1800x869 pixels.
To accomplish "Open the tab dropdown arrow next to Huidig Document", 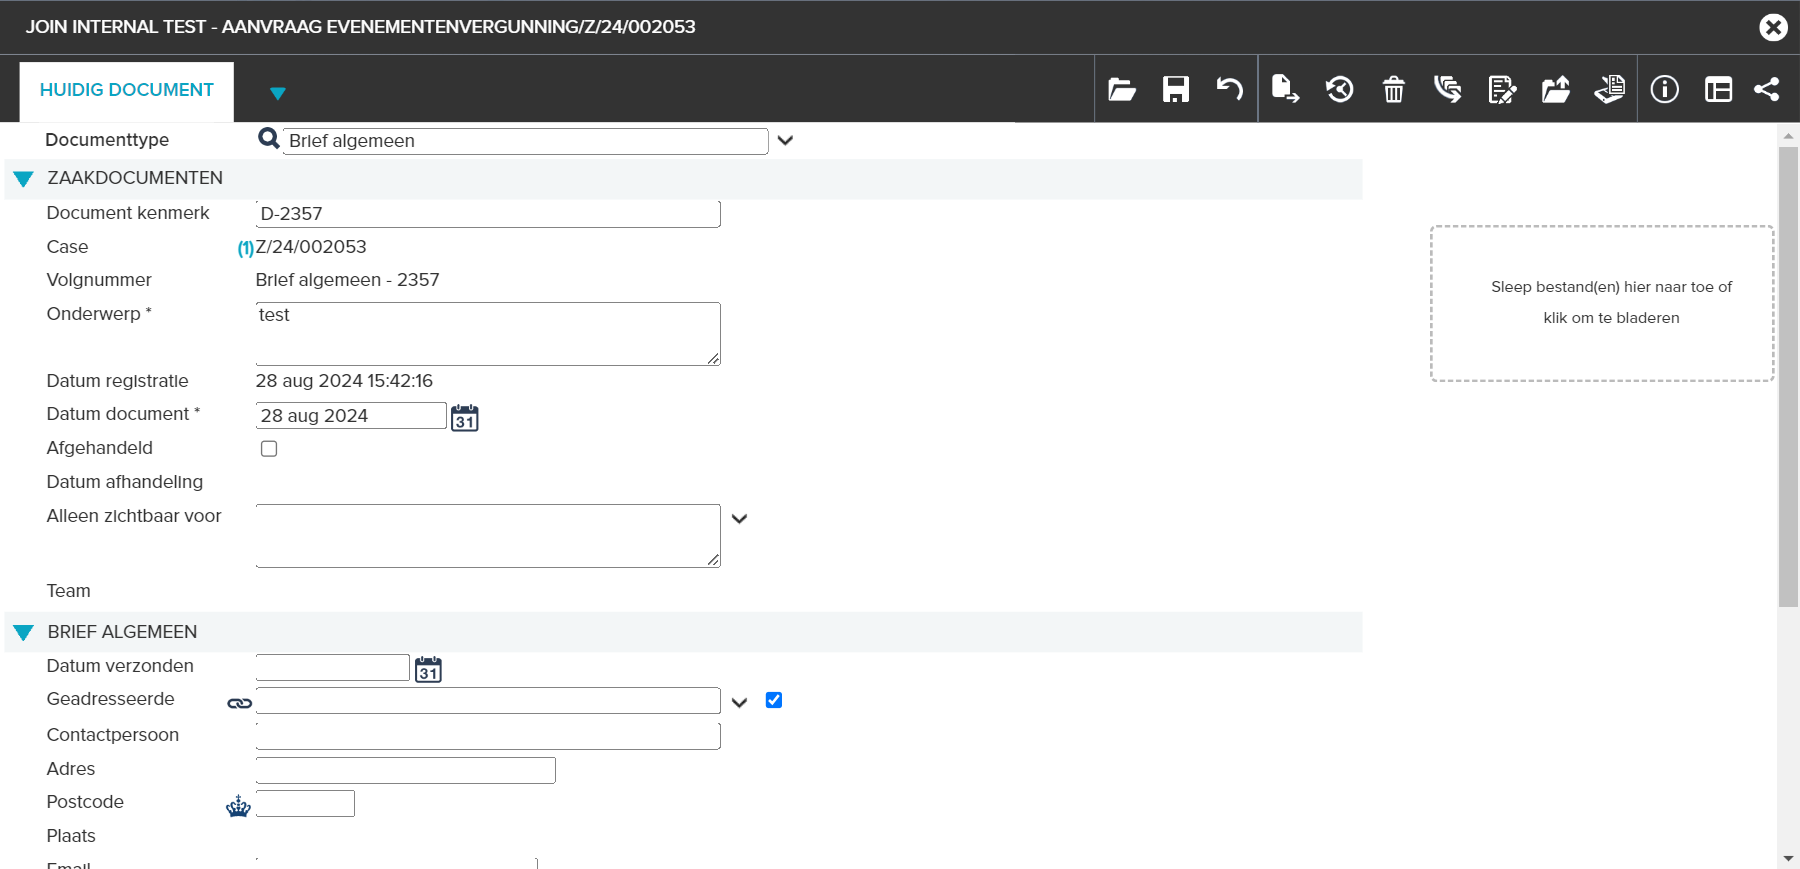I will 278,93.
